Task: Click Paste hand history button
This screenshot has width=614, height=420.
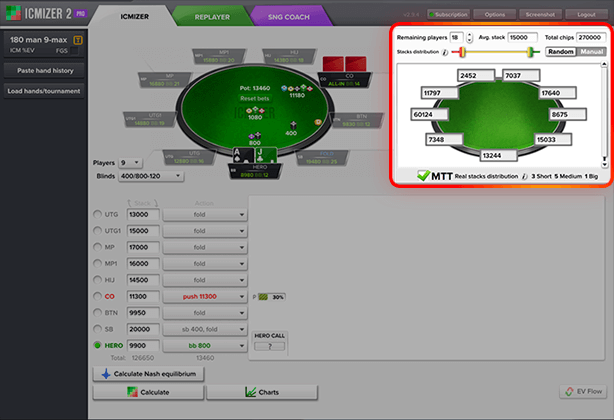Action: (44, 70)
